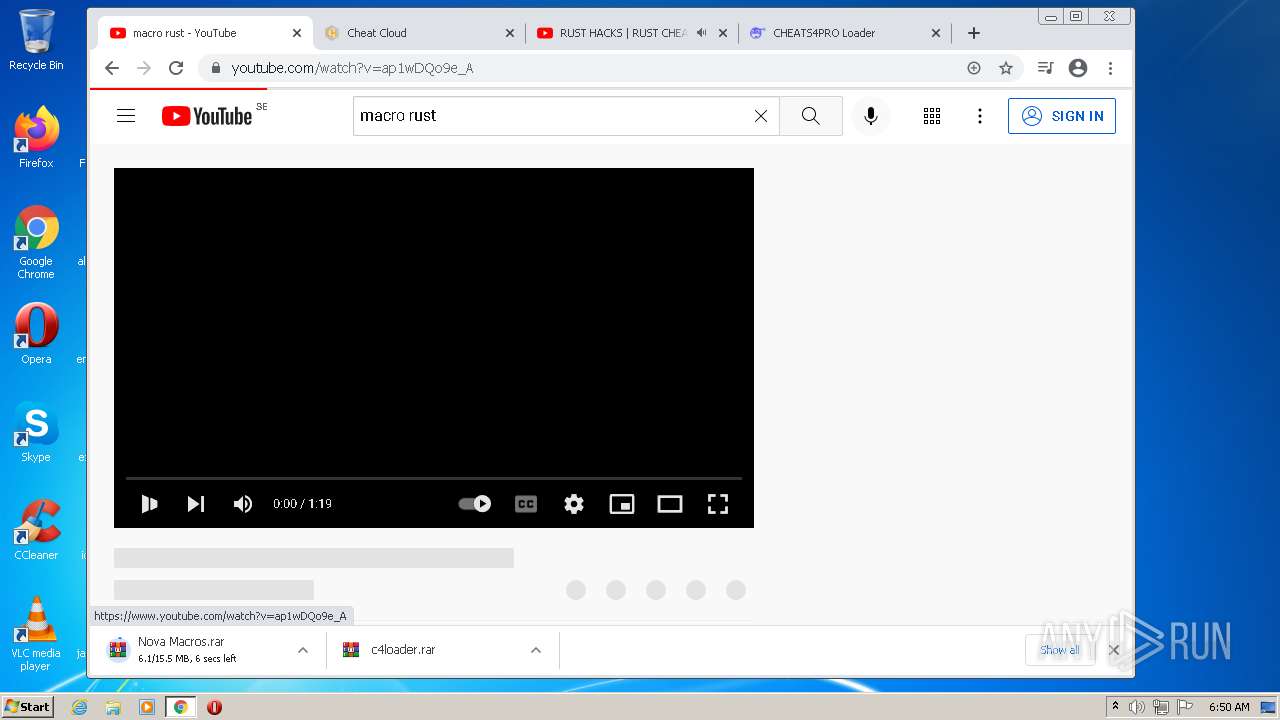Seek along the video progress bar
1280x720 pixels.
click(434, 479)
